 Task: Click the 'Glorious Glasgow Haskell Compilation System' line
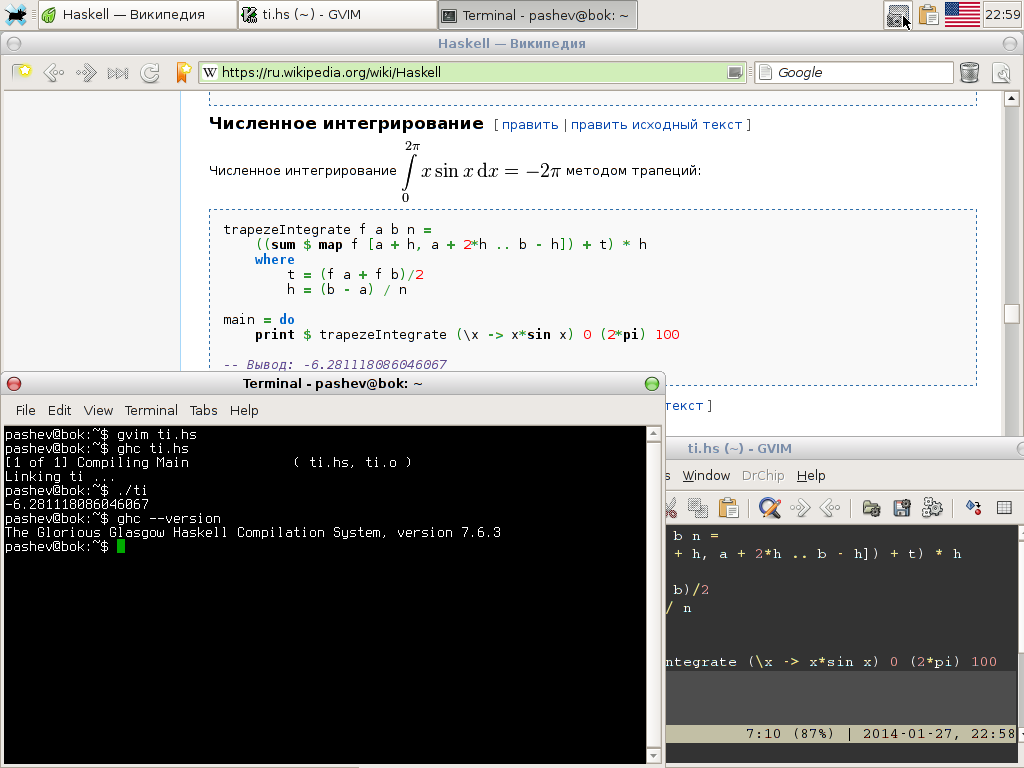253,532
